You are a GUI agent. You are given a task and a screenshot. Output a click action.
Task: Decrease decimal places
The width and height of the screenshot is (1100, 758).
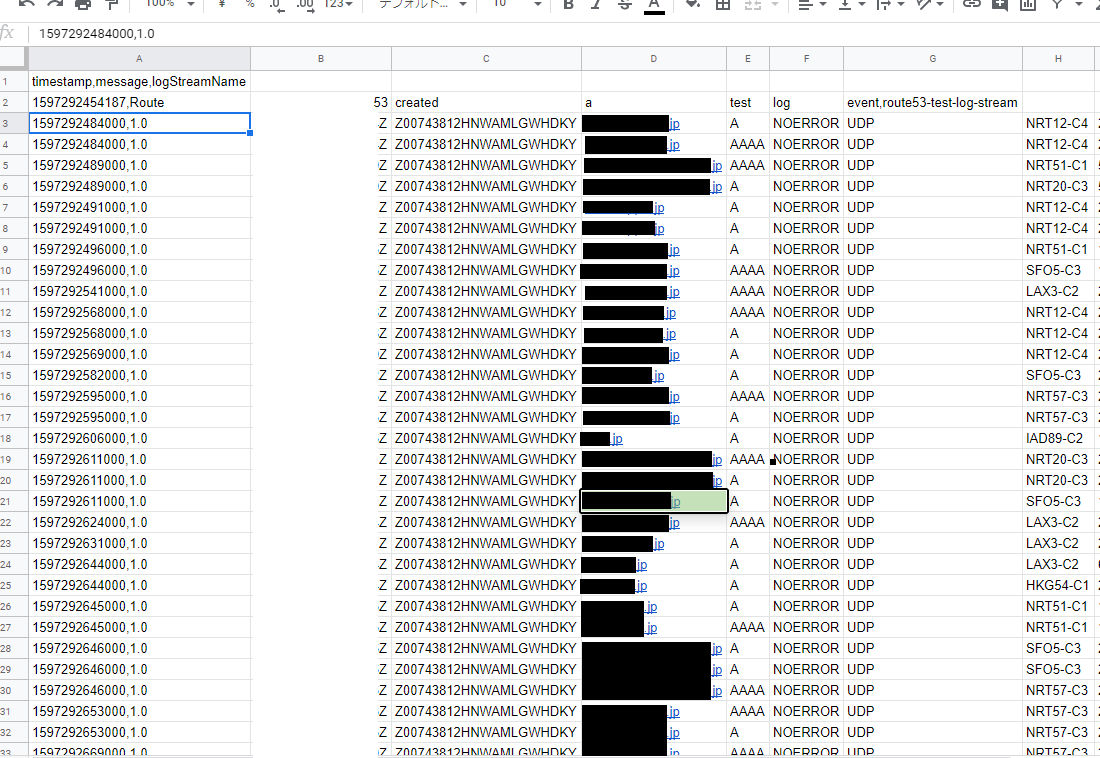(276, 4)
